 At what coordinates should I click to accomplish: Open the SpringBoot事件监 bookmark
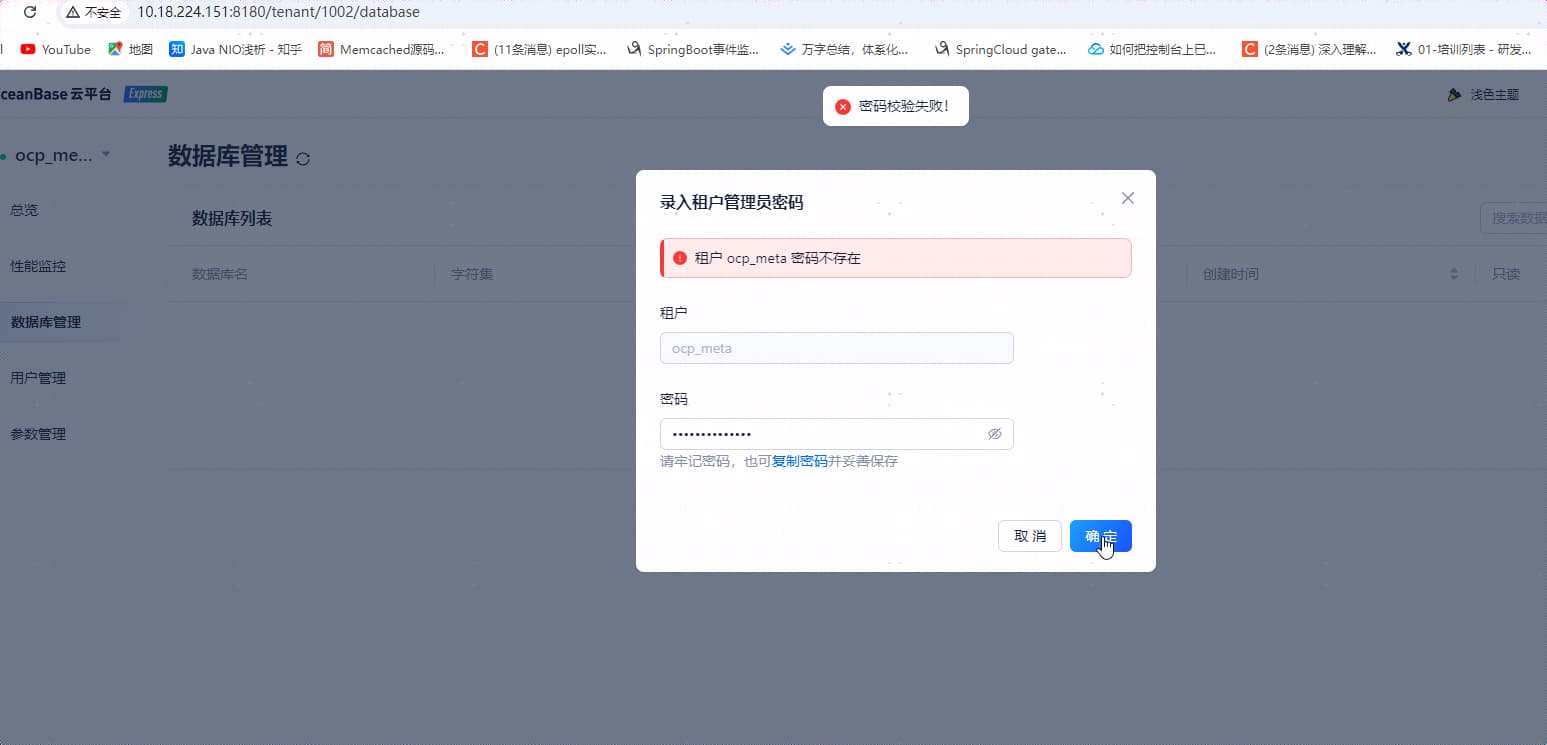[692, 49]
